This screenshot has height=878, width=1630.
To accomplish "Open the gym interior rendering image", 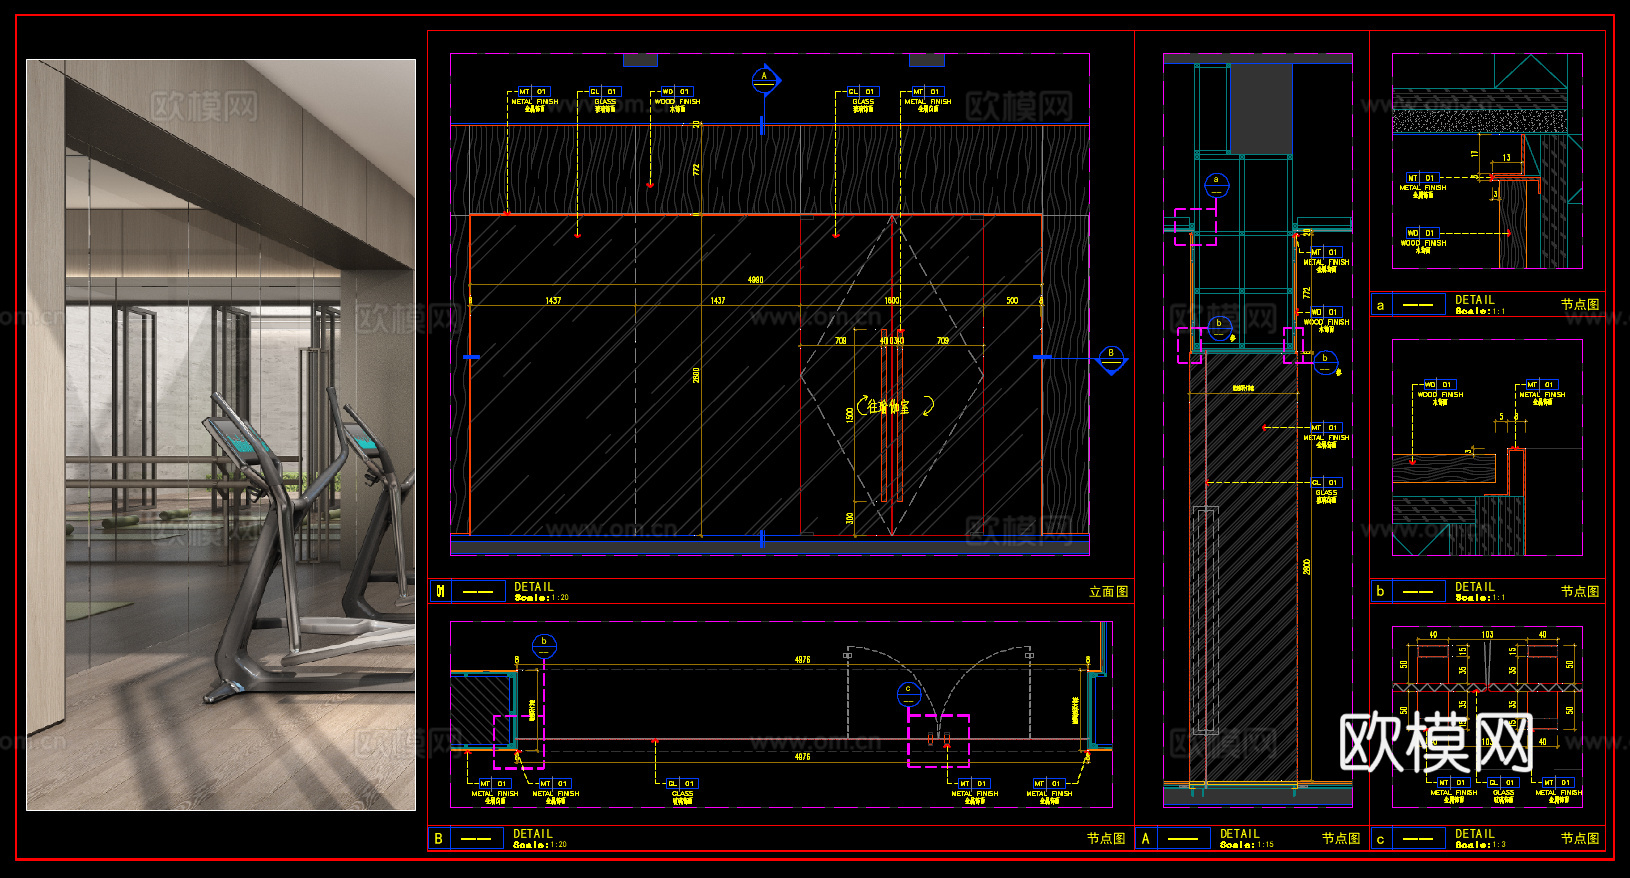I will (220, 435).
